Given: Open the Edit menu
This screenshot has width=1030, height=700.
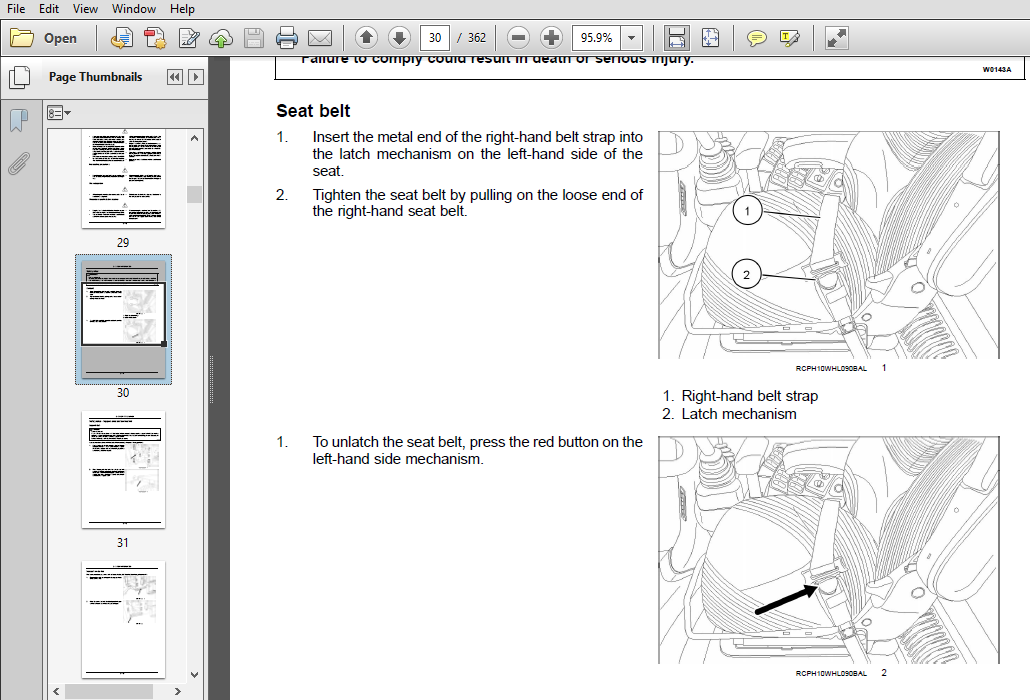Looking at the screenshot, I should tap(49, 9).
